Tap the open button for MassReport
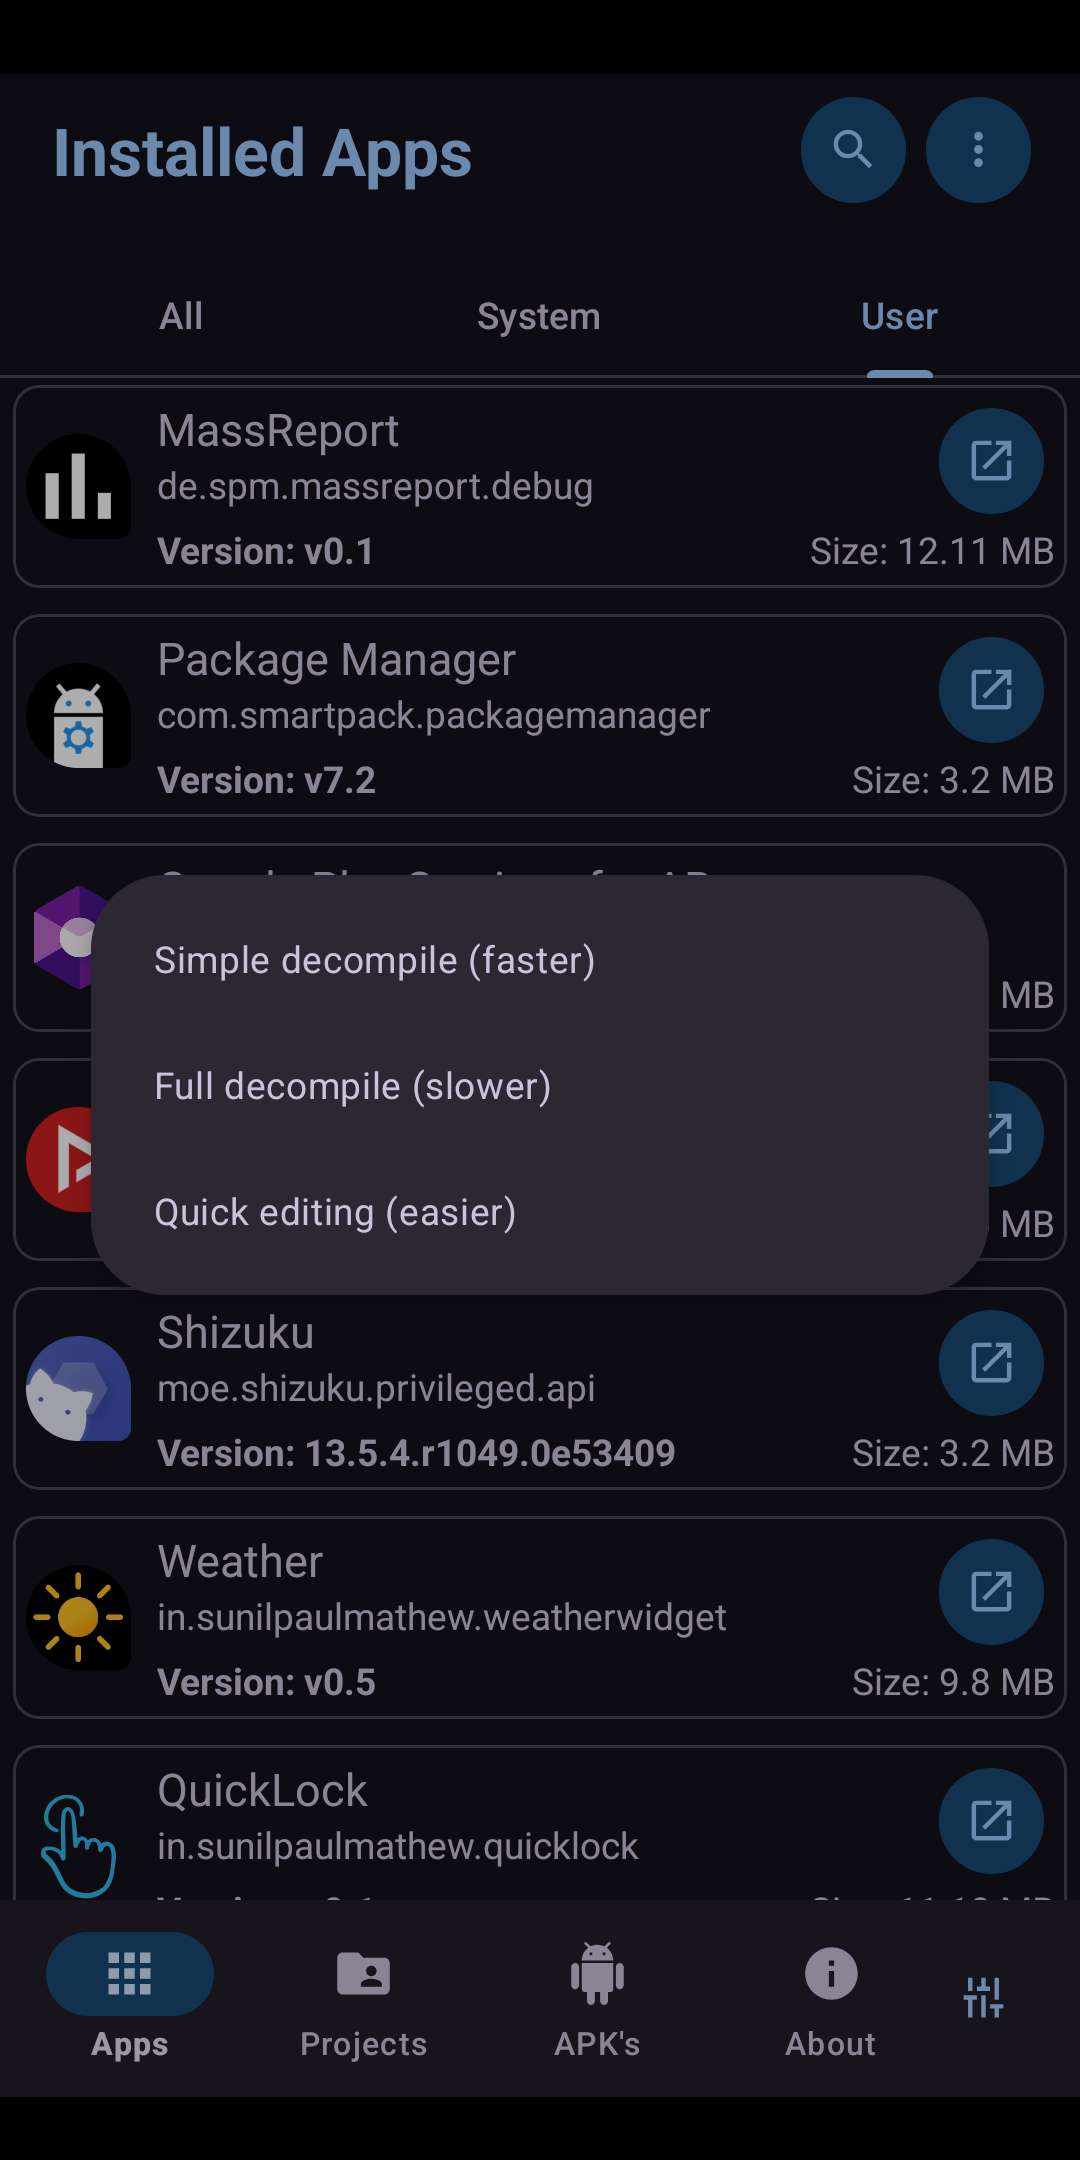The height and width of the screenshot is (2160, 1080). click(991, 461)
